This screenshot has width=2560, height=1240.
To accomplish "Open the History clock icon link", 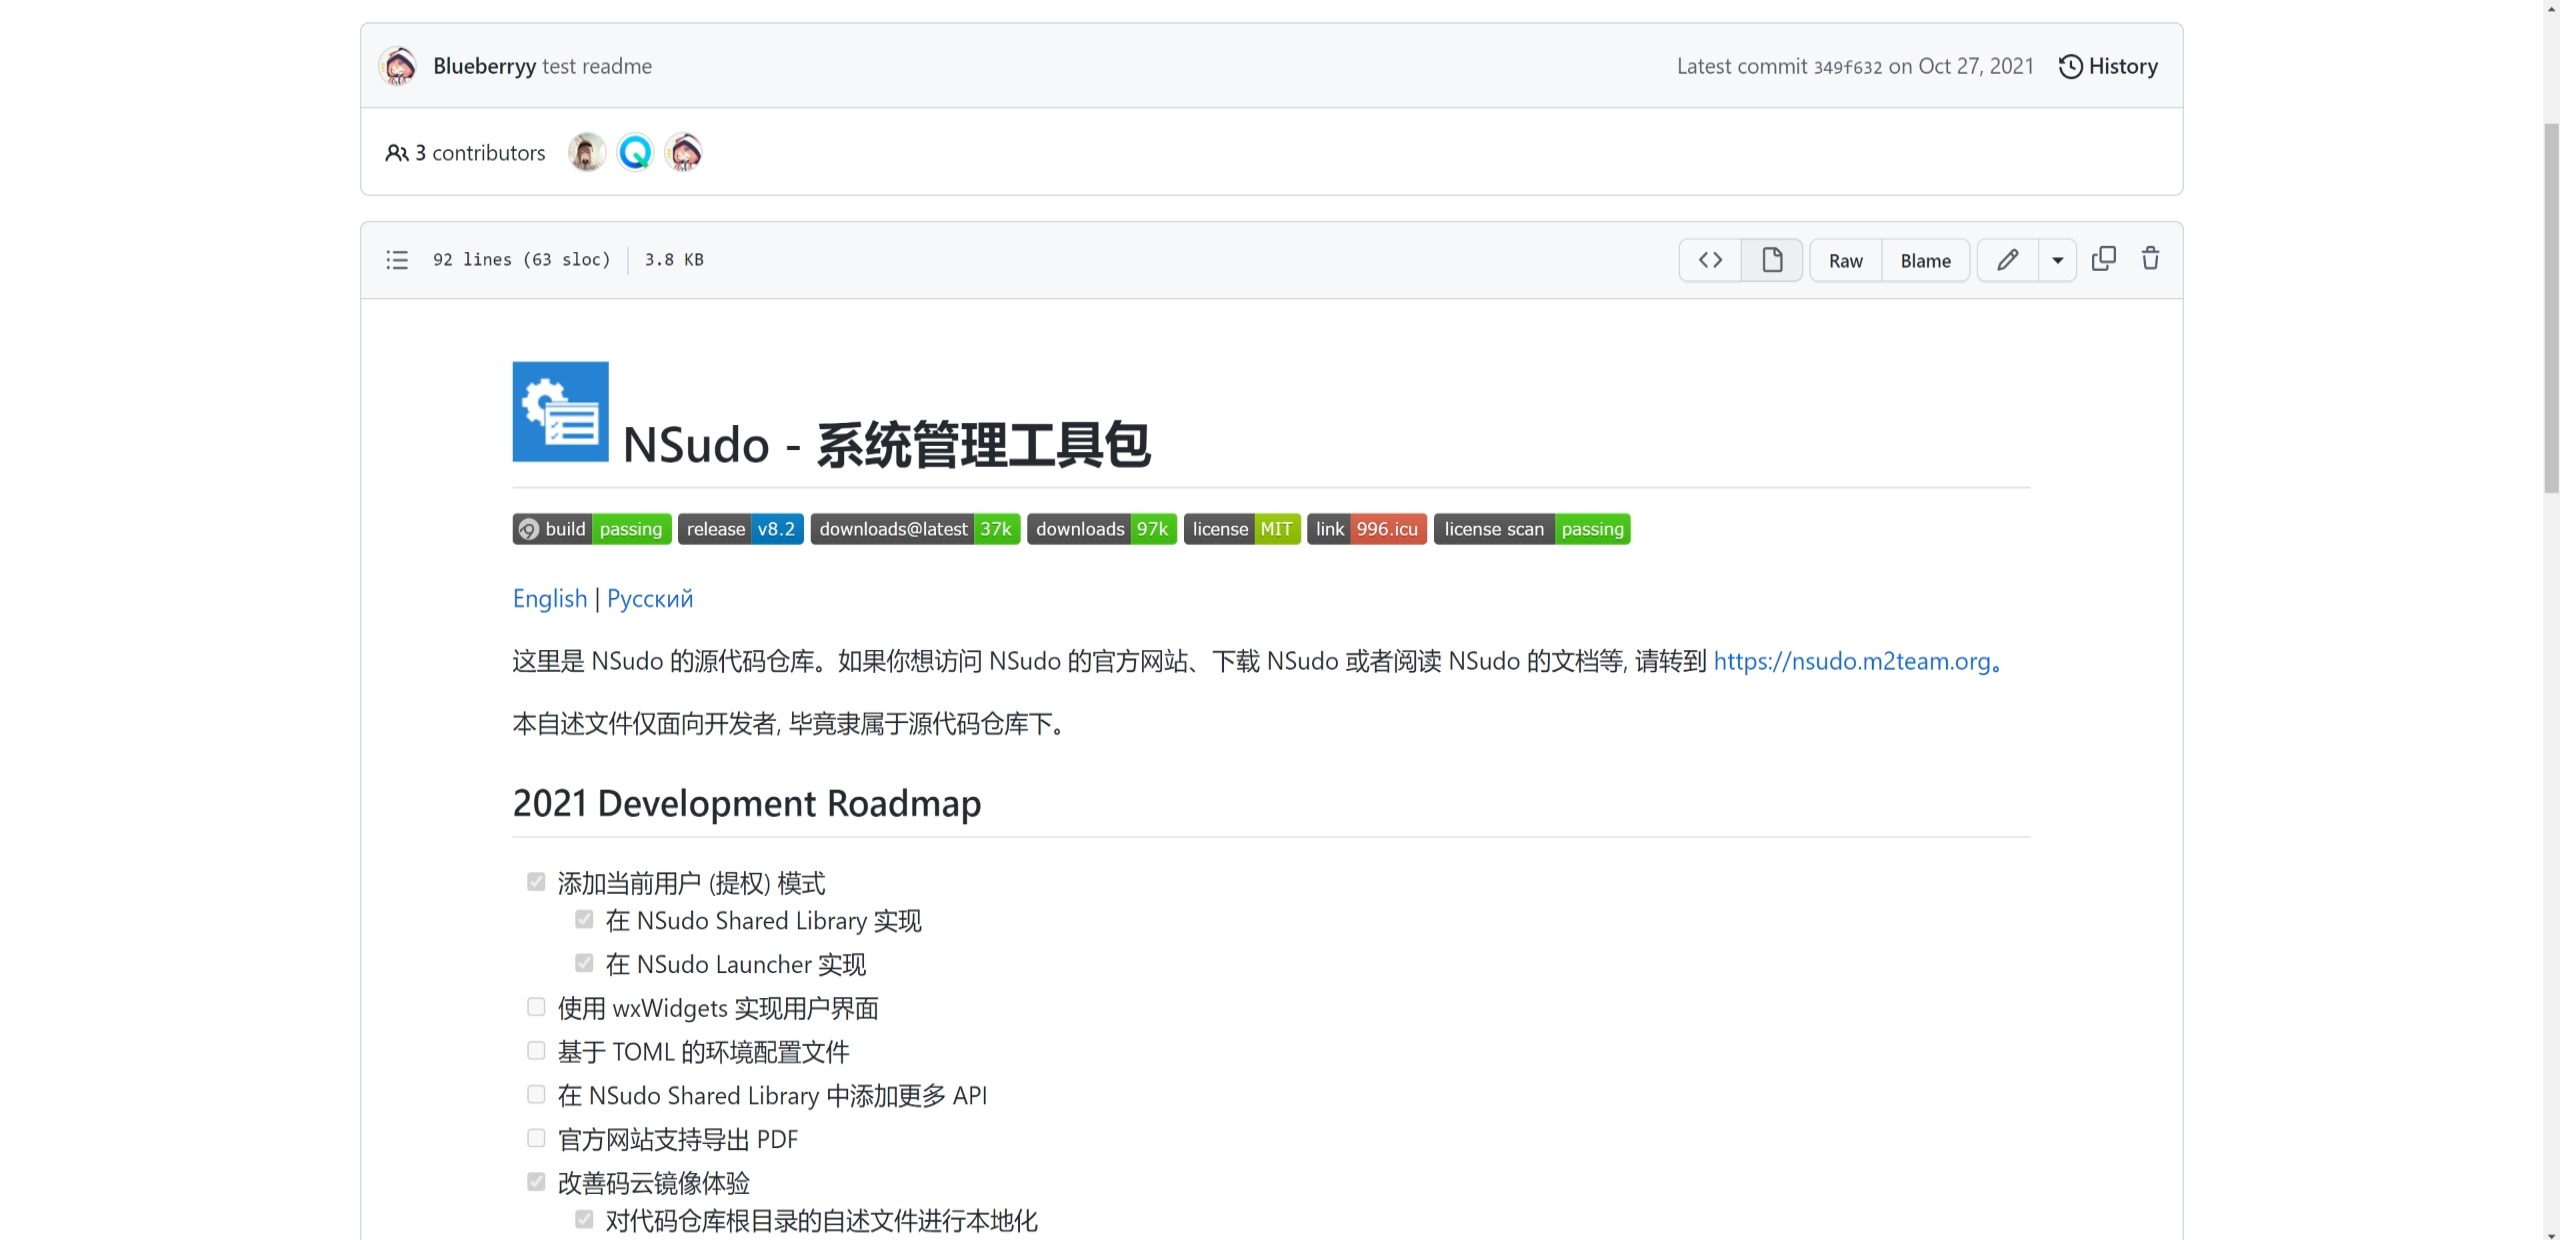I will click(2070, 66).
